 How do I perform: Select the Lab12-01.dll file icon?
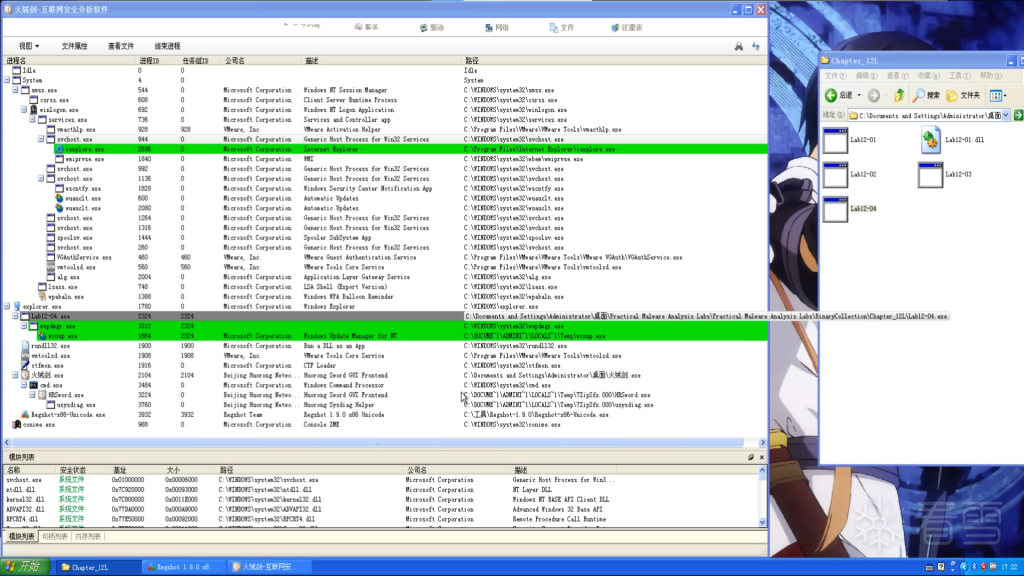[x=931, y=140]
